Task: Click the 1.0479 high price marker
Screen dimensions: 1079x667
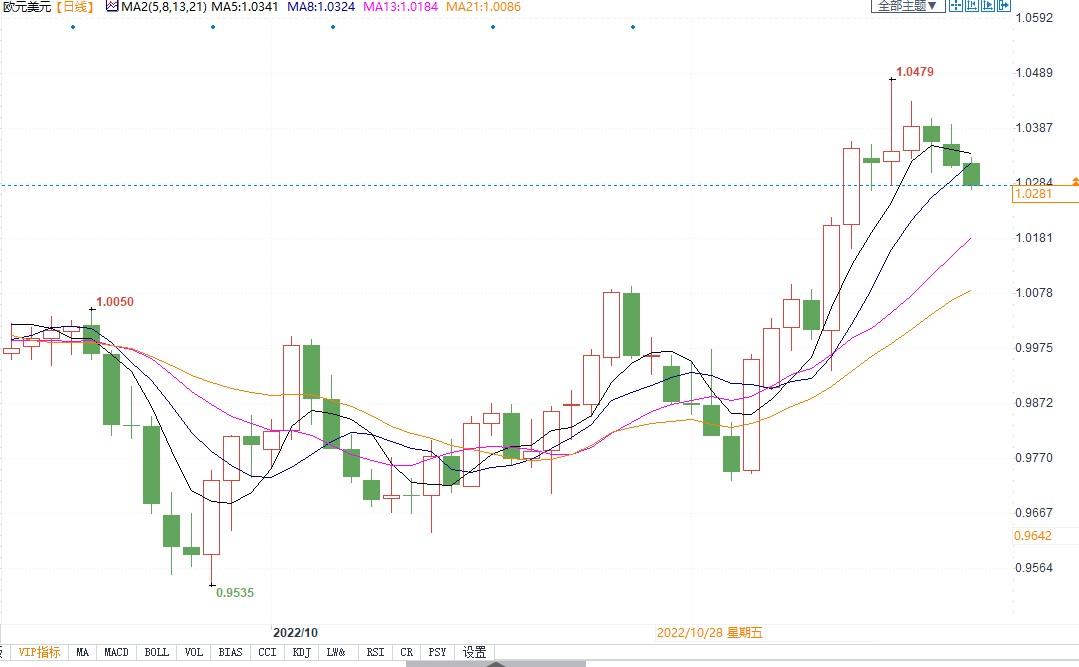Action: pos(914,72)
